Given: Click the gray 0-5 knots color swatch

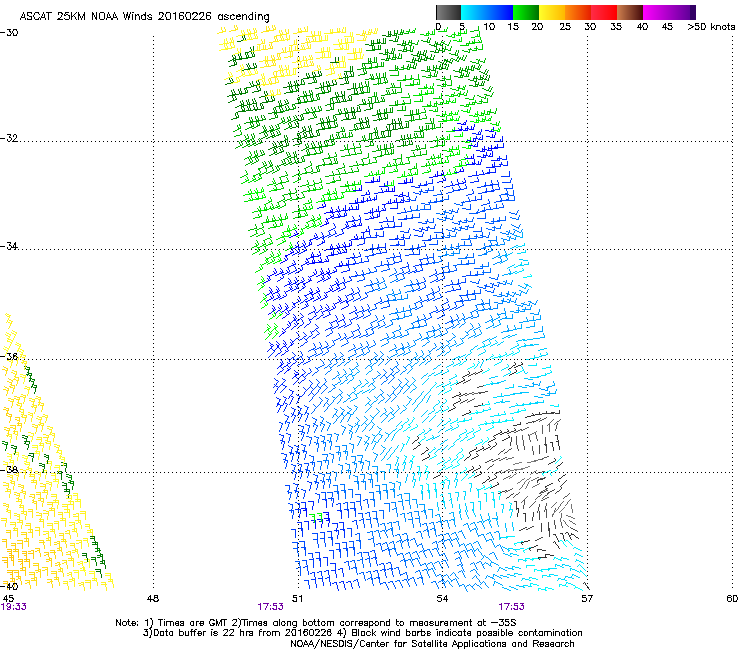Looking at the screenshot, I should [x=448, y=12].
